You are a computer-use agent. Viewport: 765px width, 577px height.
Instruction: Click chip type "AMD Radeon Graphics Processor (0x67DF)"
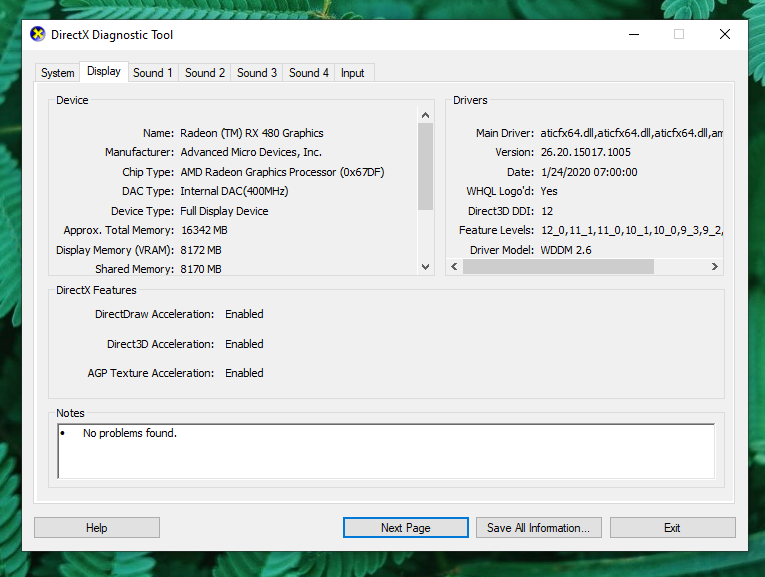pyautogui.click(x=282, y=172)
